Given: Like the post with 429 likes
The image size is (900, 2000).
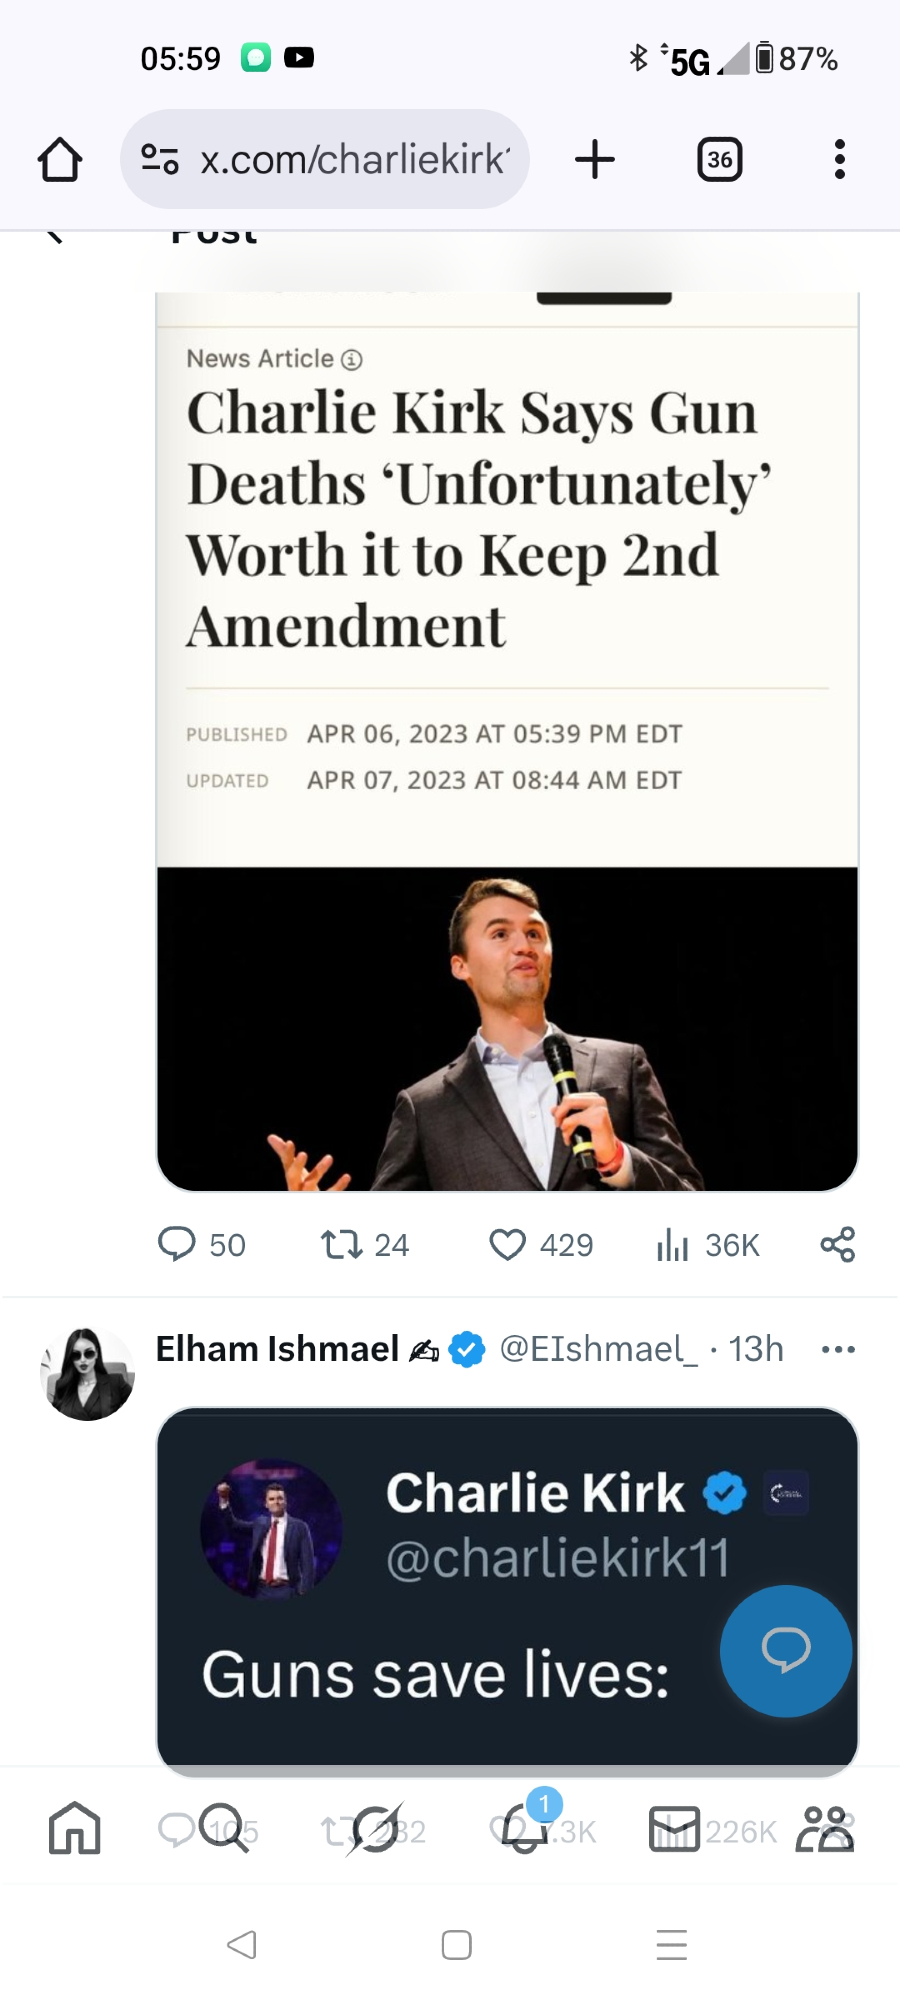Looking at the screenshot, I should 508,1245.
